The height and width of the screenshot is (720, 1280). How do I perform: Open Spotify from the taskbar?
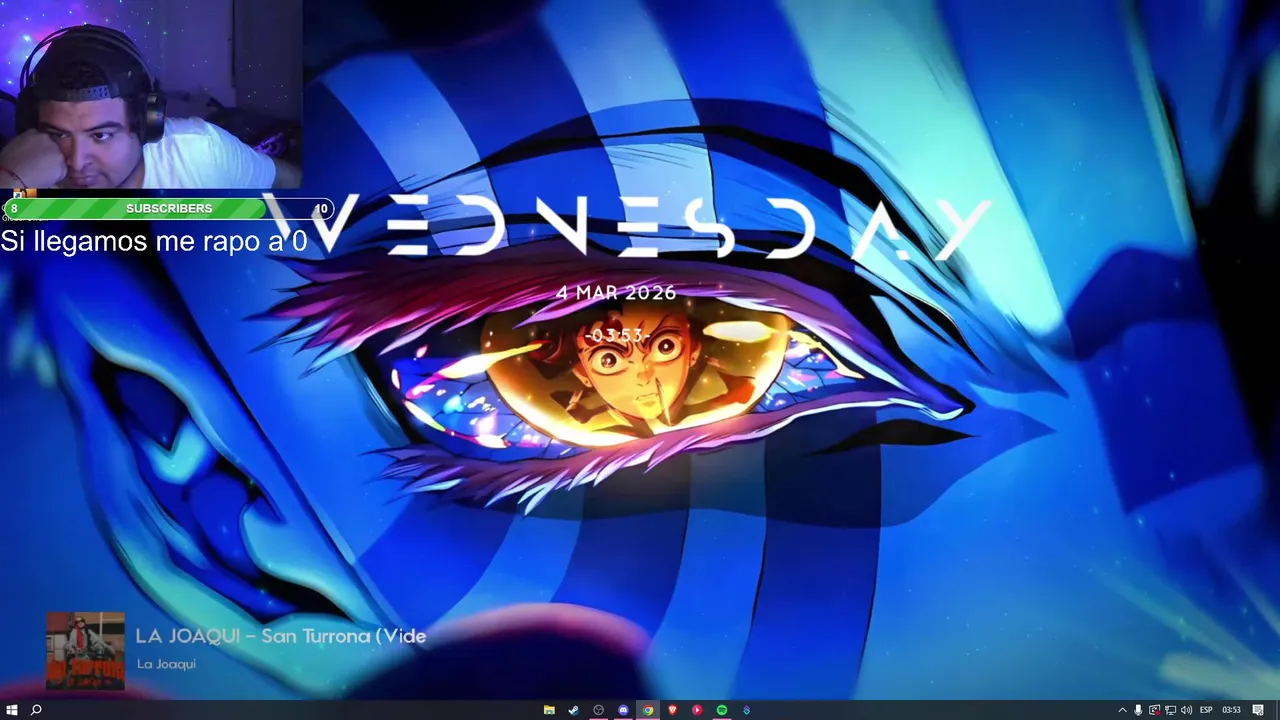(x=722, y=710)
